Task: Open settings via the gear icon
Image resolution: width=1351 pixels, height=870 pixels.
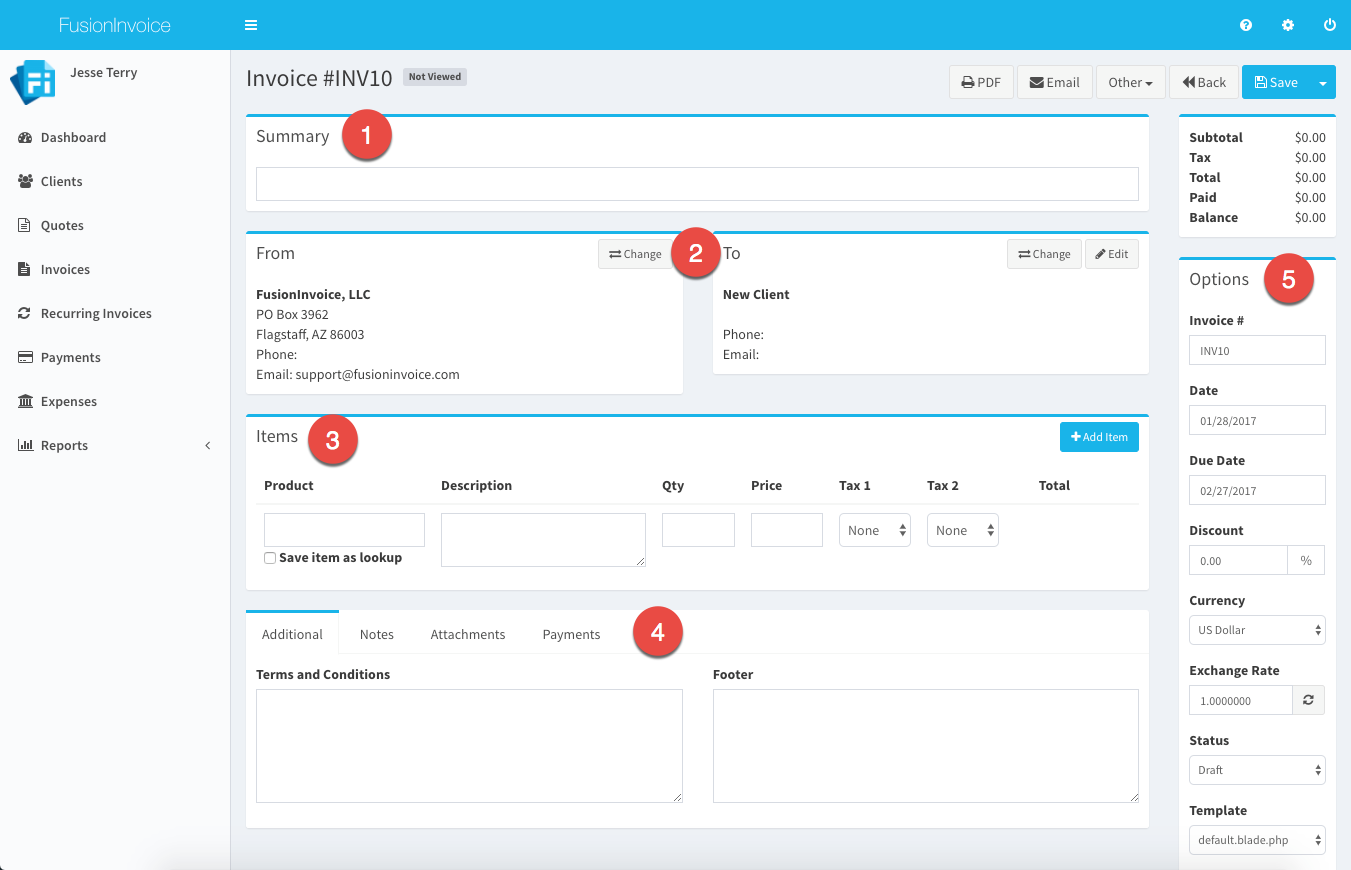Action: tap(1288, 25)
